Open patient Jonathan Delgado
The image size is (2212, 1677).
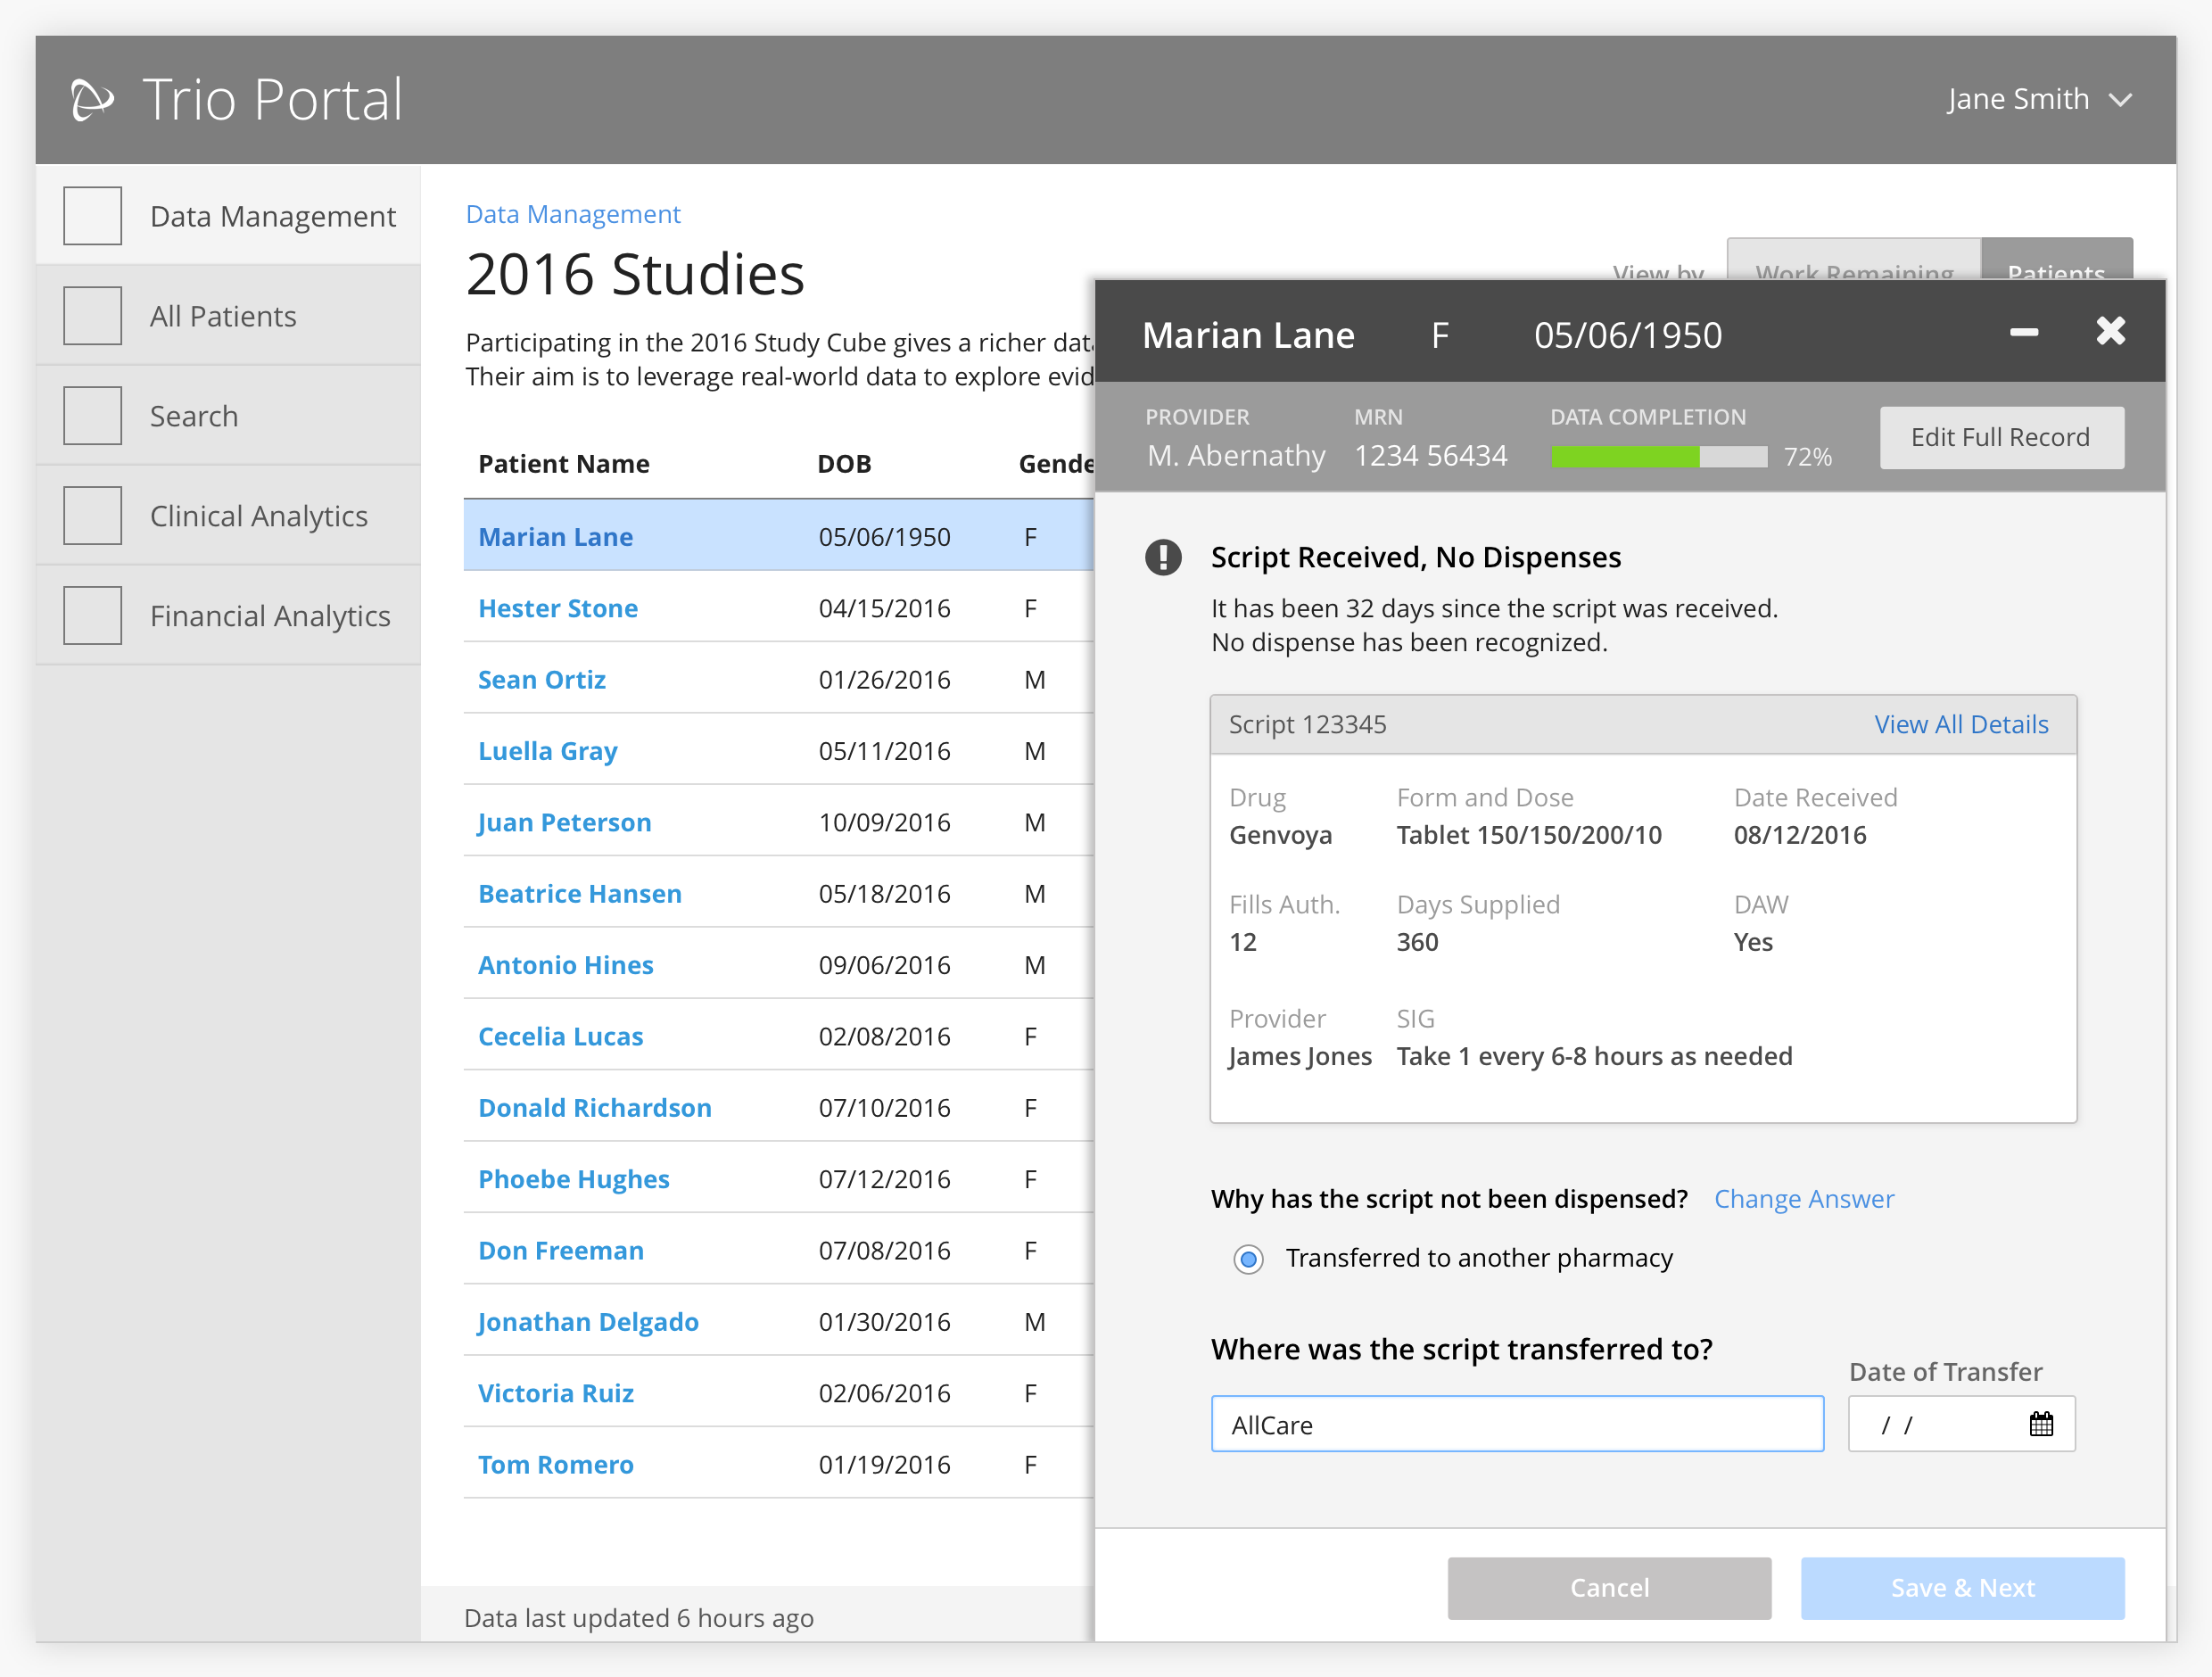point(588,1322)
